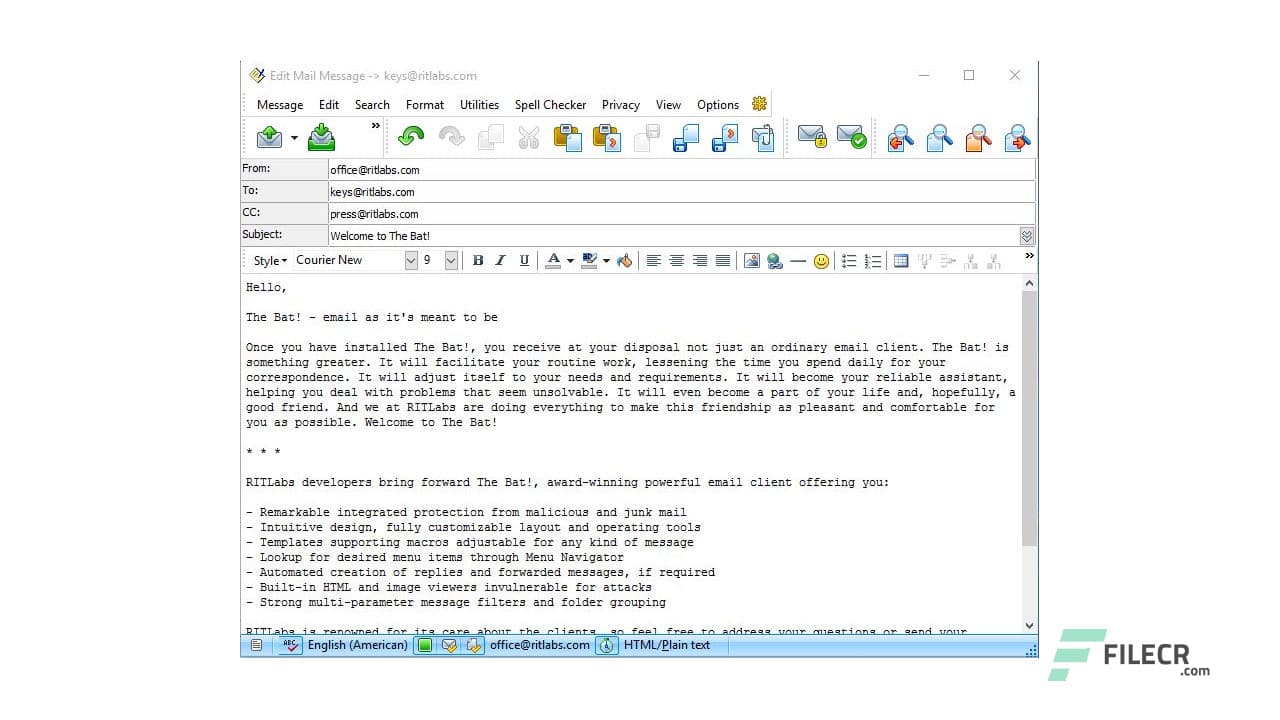1280x720 pixels.
Task: Click the text highlight color button
Action: click(x=589, y=260)
